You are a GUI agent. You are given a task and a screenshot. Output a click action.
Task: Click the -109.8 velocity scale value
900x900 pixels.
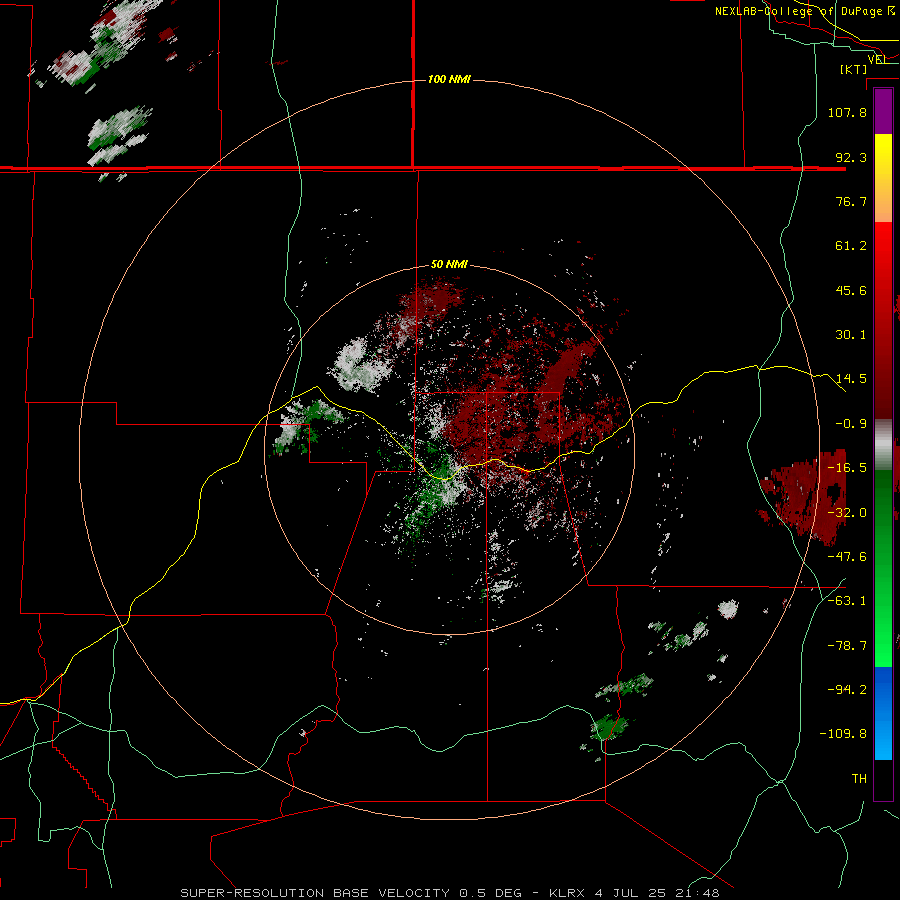[x=843, y=734]
